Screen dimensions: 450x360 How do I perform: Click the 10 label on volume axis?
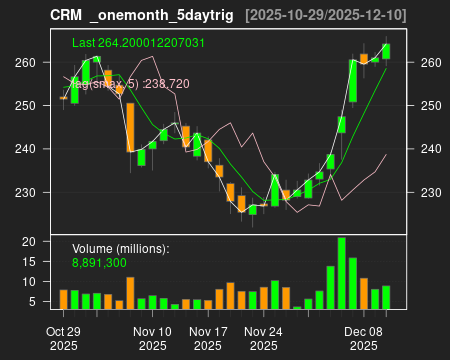click(x=29, y=282)
